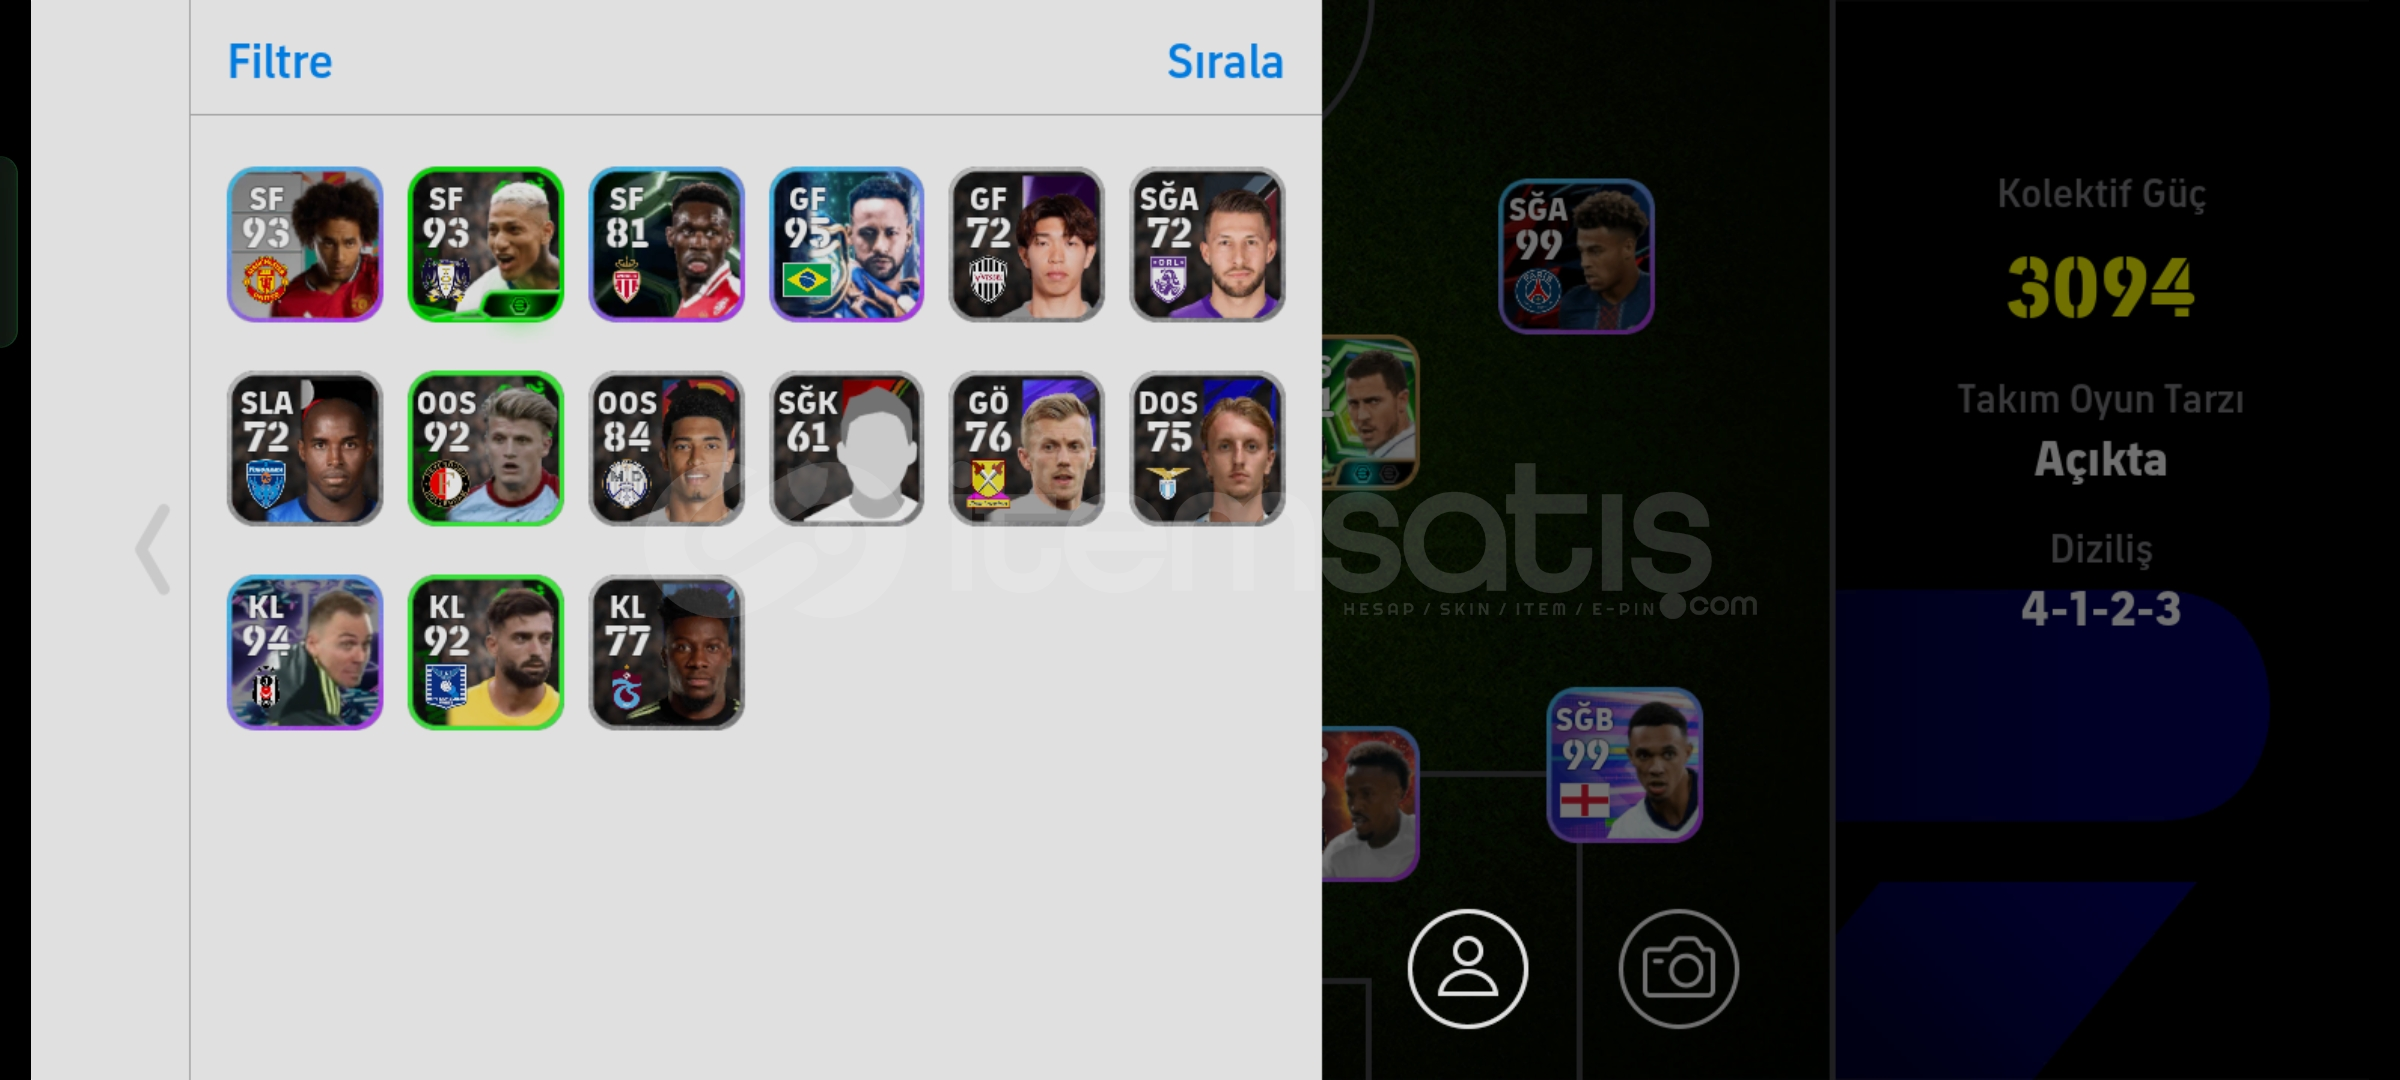
Task: Select the GF 72 player card
Action: tap(1027, 244)
